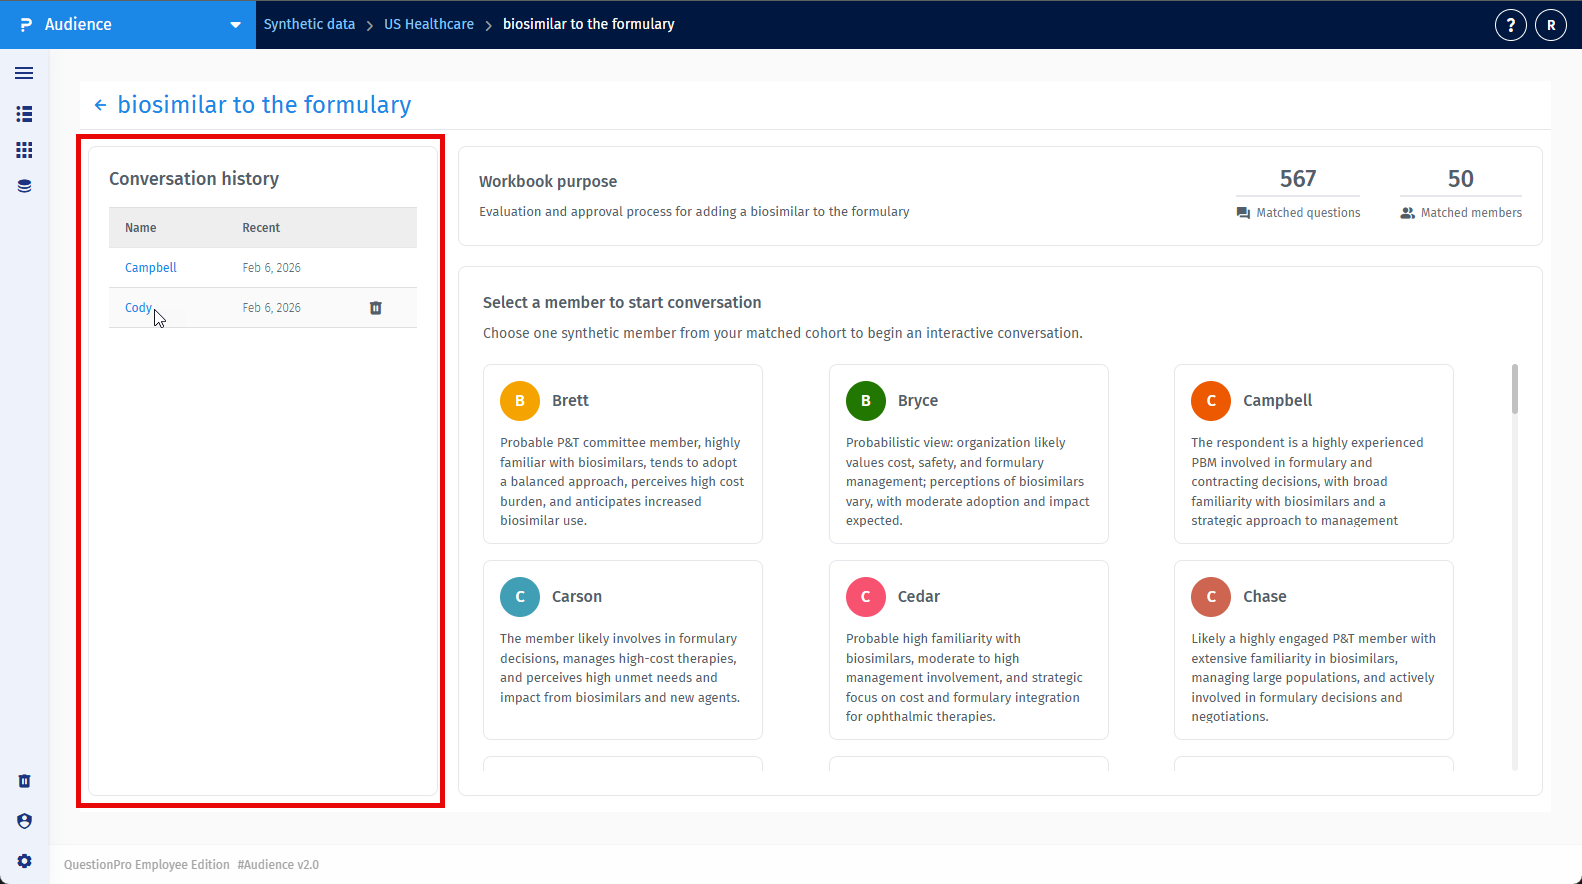Open the trash bin at sidebar bottom

tap(24, 781)
